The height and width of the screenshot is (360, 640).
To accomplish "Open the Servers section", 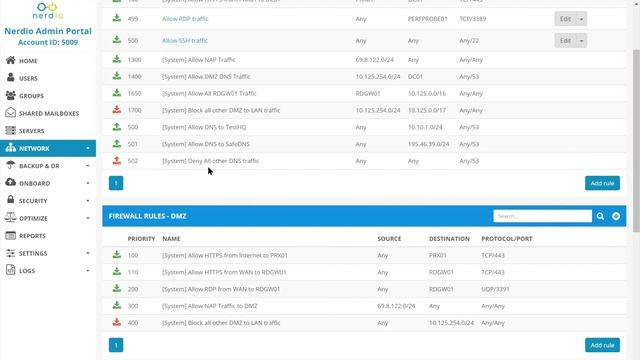I will pyautogui.click(x=31, y=131).
